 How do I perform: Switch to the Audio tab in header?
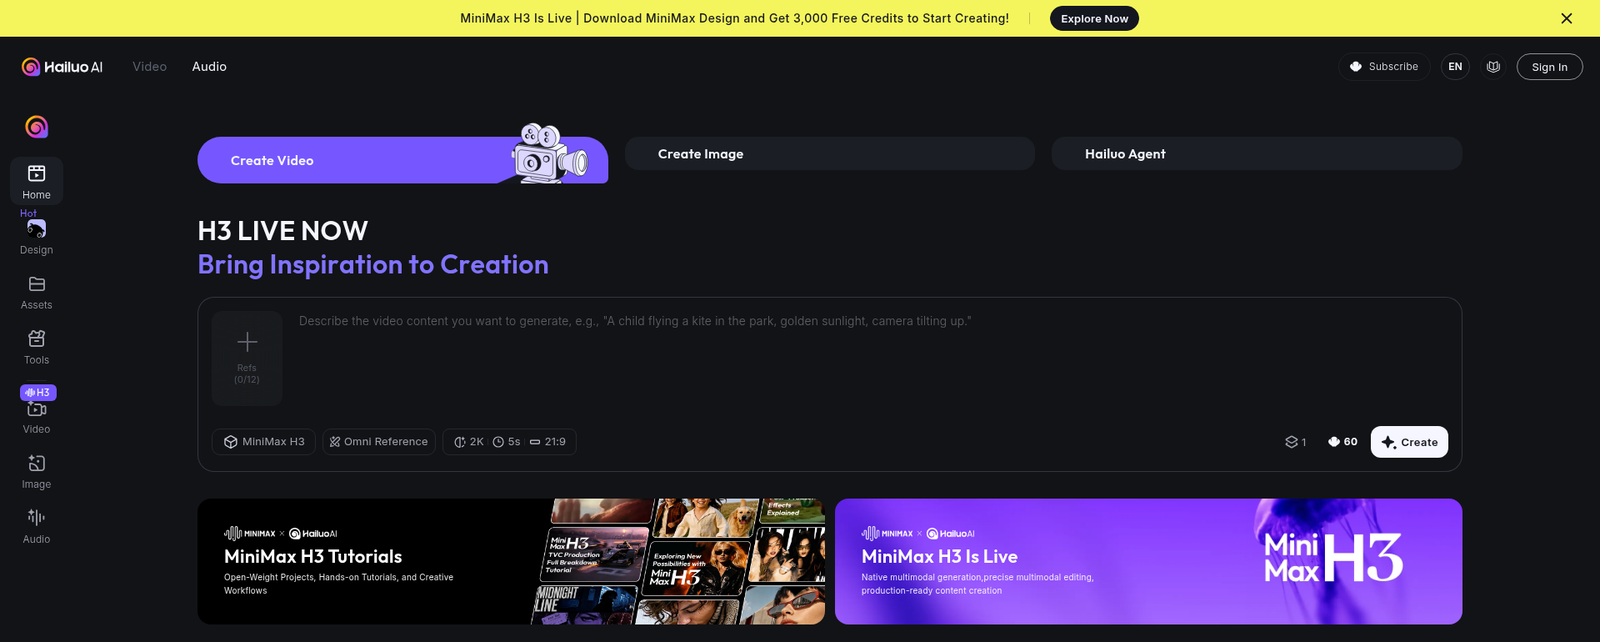(209, 67)
